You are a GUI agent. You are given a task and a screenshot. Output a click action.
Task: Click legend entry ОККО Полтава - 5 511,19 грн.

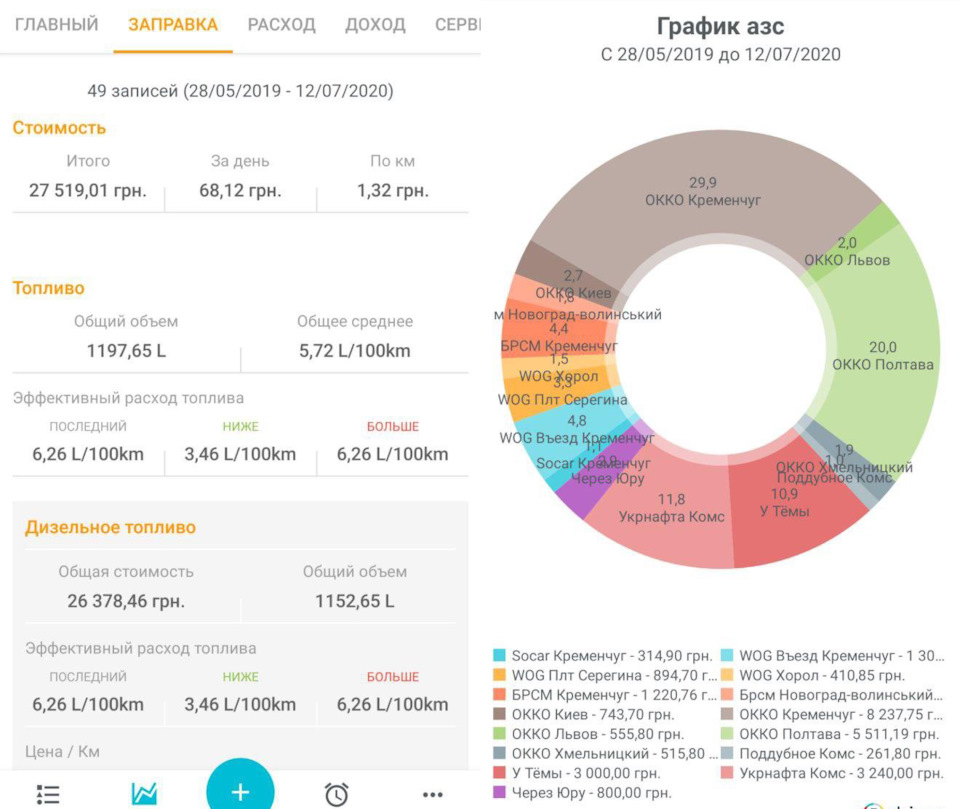[839, 734]
